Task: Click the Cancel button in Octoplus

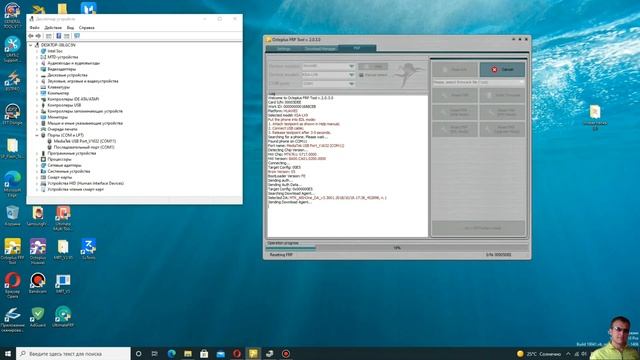Action: tap(502, 70)
